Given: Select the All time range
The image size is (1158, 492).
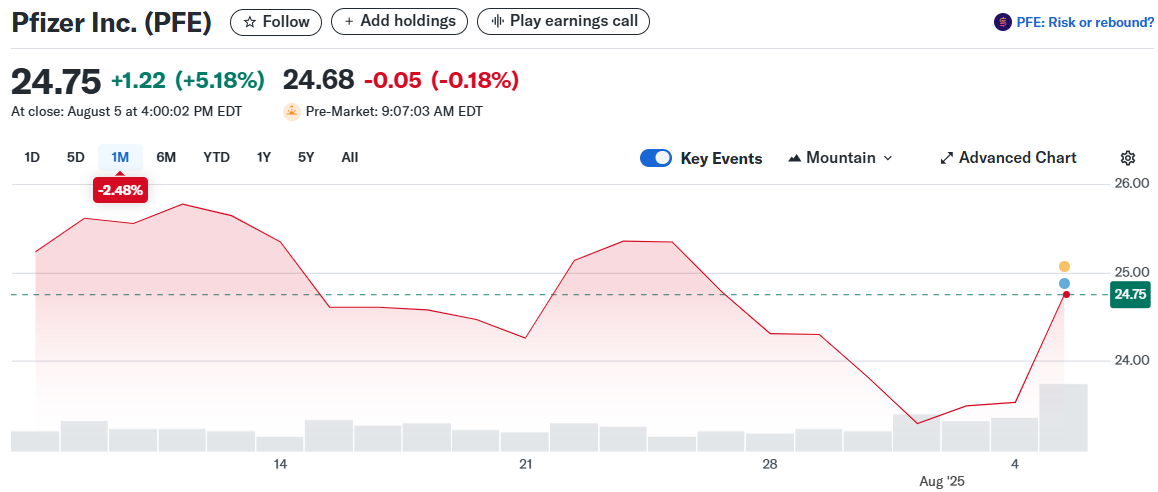Looking at the screenshot, I should [x=350, y=157].
